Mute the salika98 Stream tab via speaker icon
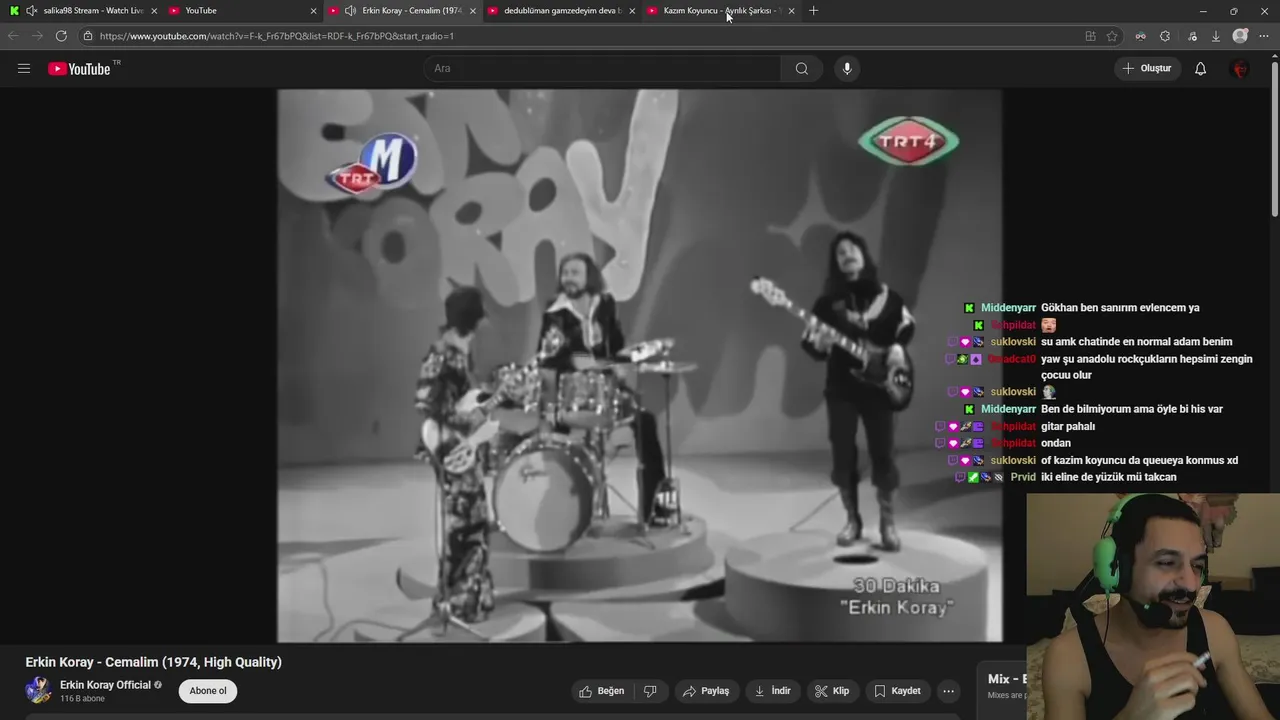Viewport: 1280px width, 720px height. [32, 11]
